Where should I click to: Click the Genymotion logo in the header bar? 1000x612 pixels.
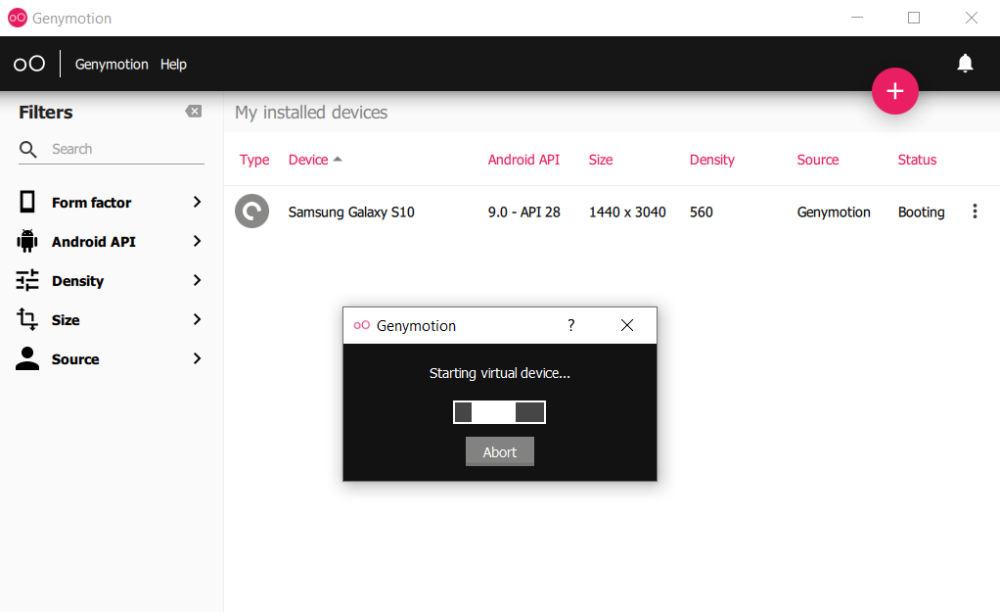pos(29,64)
